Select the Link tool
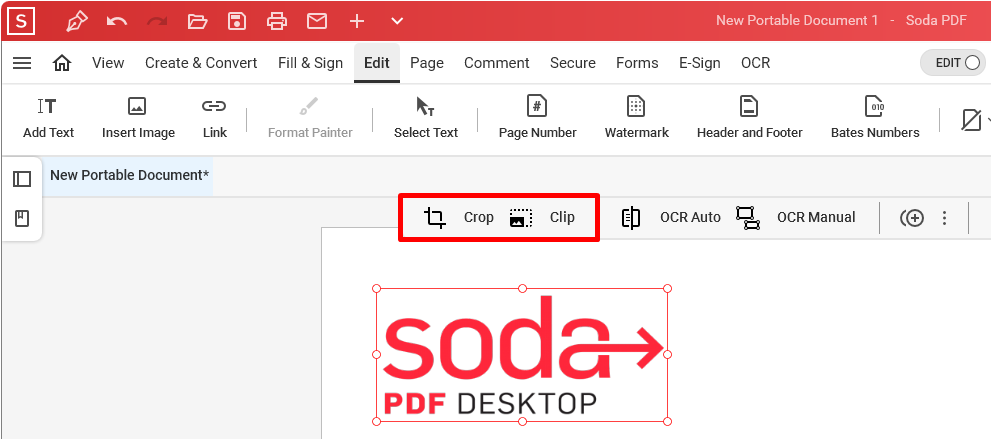 (215, 118)
